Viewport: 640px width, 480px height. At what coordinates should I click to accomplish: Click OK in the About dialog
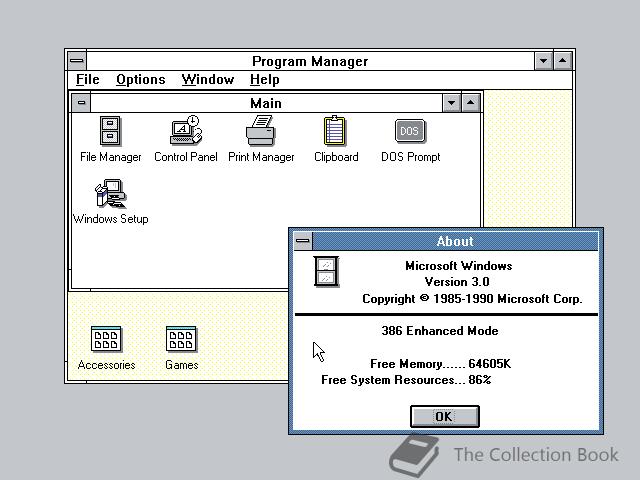[444, 417]
